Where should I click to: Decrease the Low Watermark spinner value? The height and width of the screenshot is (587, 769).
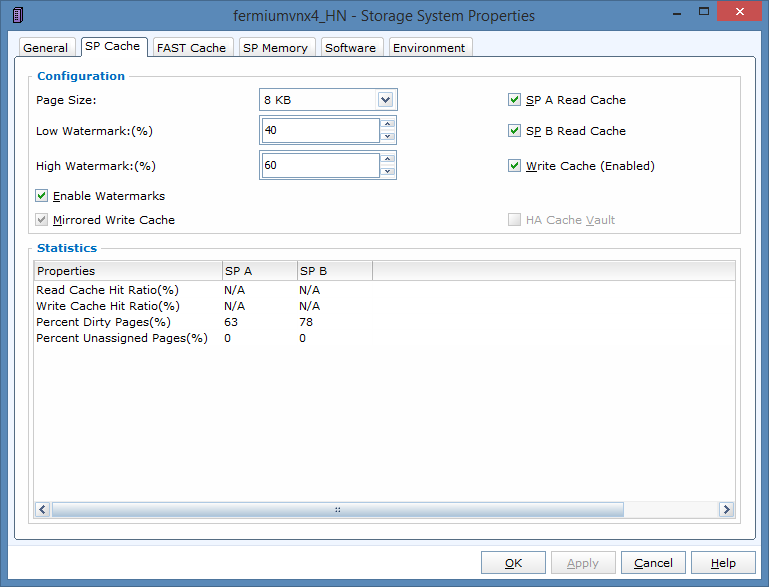(388, 137)
